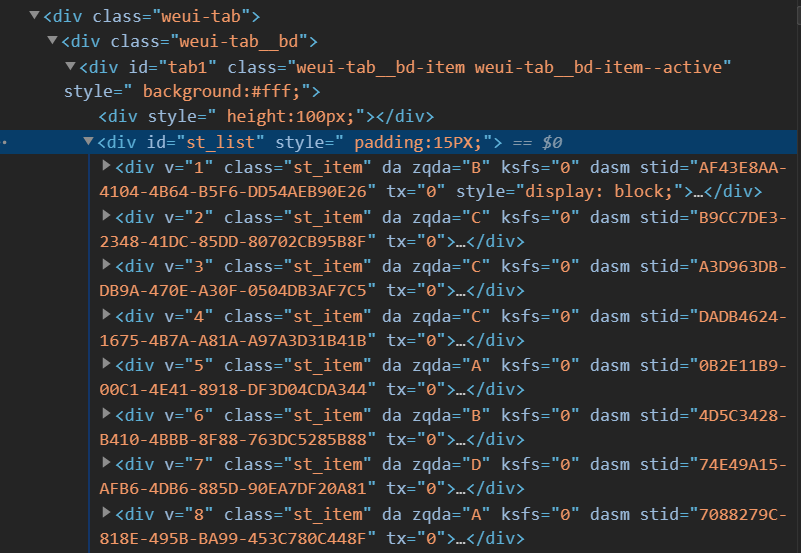The height and width of the screenshot is (553, 801).
Task: Expand the st_item div with v="1"
Action: pyautogui.click(x=108, y=167)
